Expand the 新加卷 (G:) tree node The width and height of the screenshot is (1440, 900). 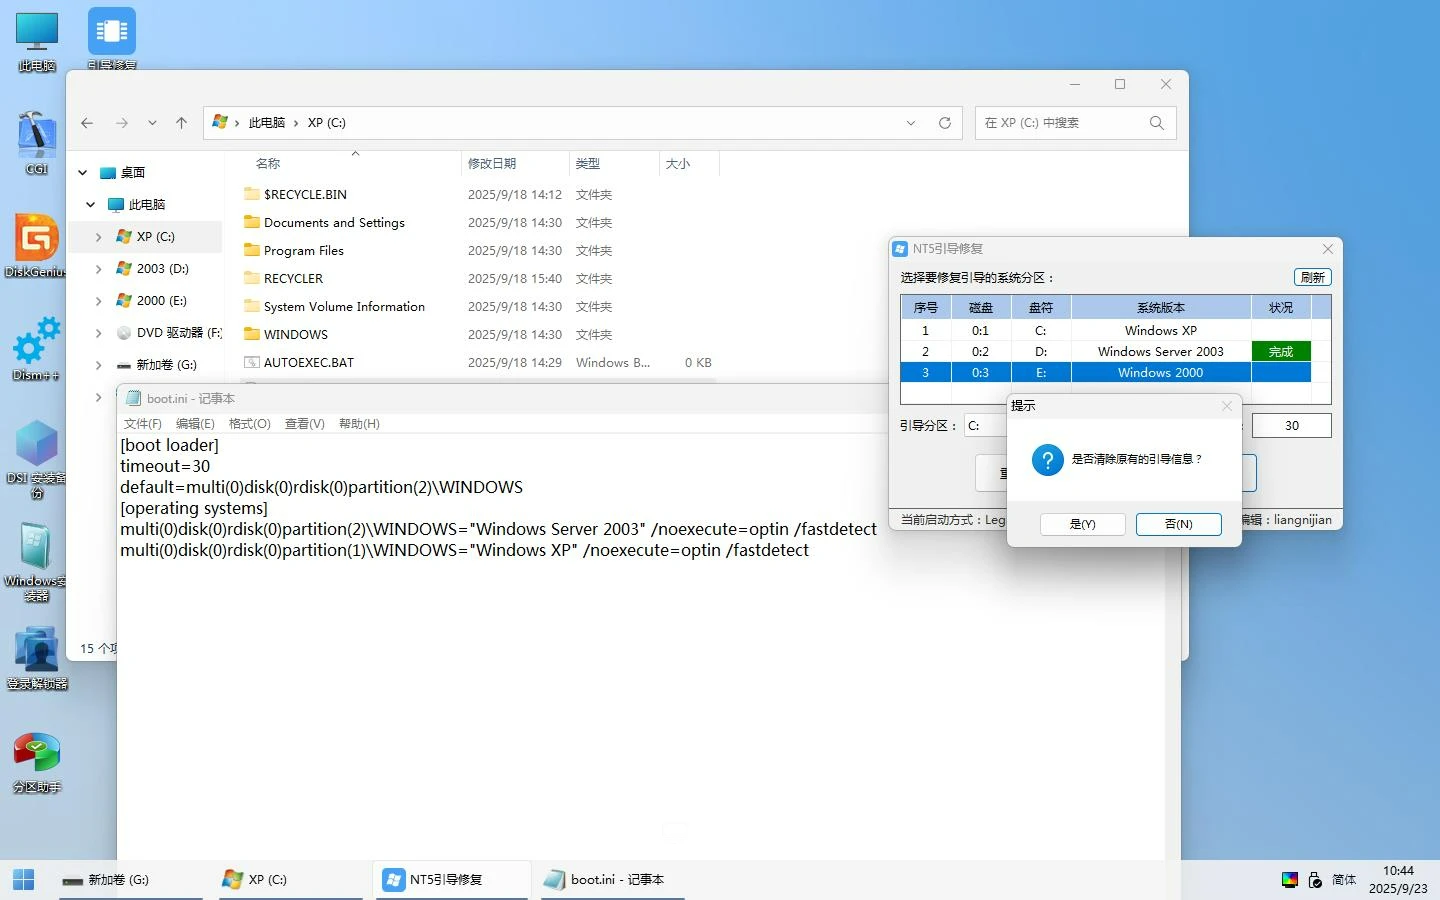pyautogui.click(x=98, y=365)
